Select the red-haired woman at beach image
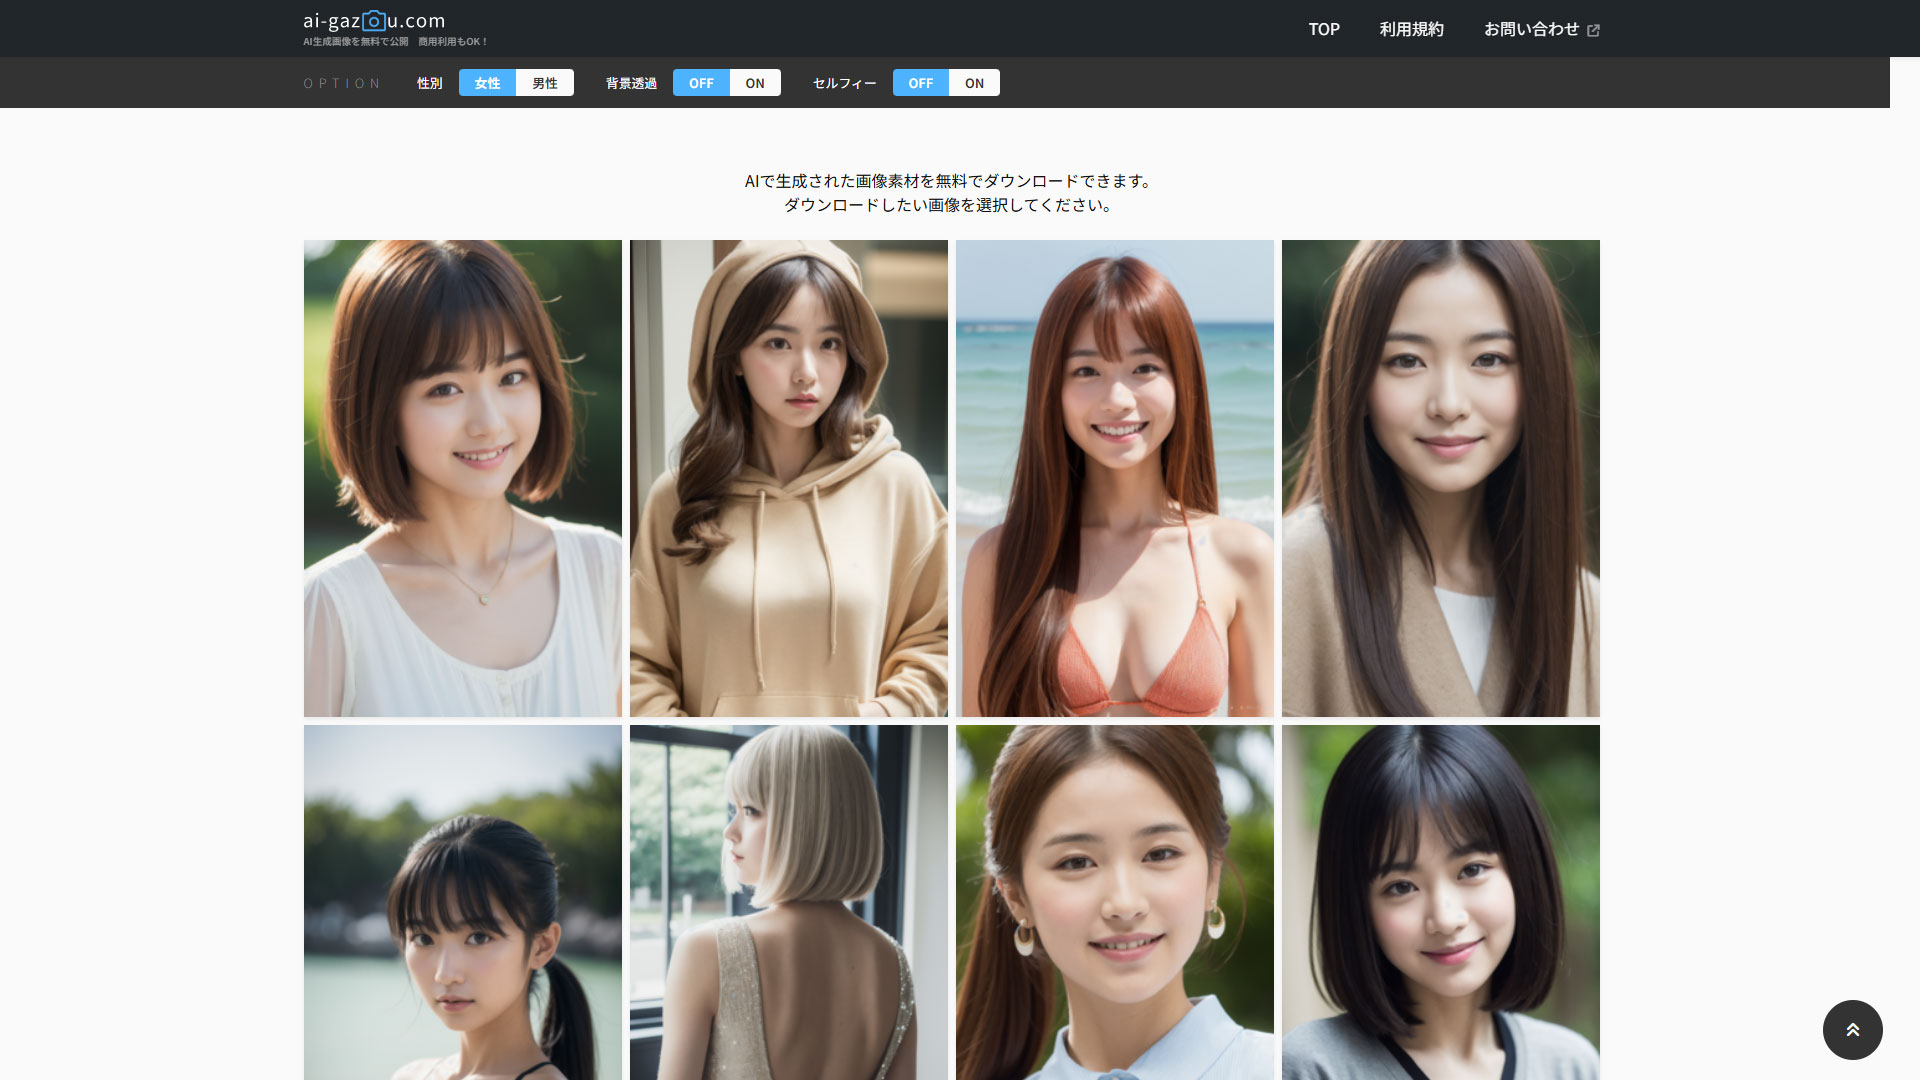This screenshot has height=1080, width=1920. tap(1115, 478)
